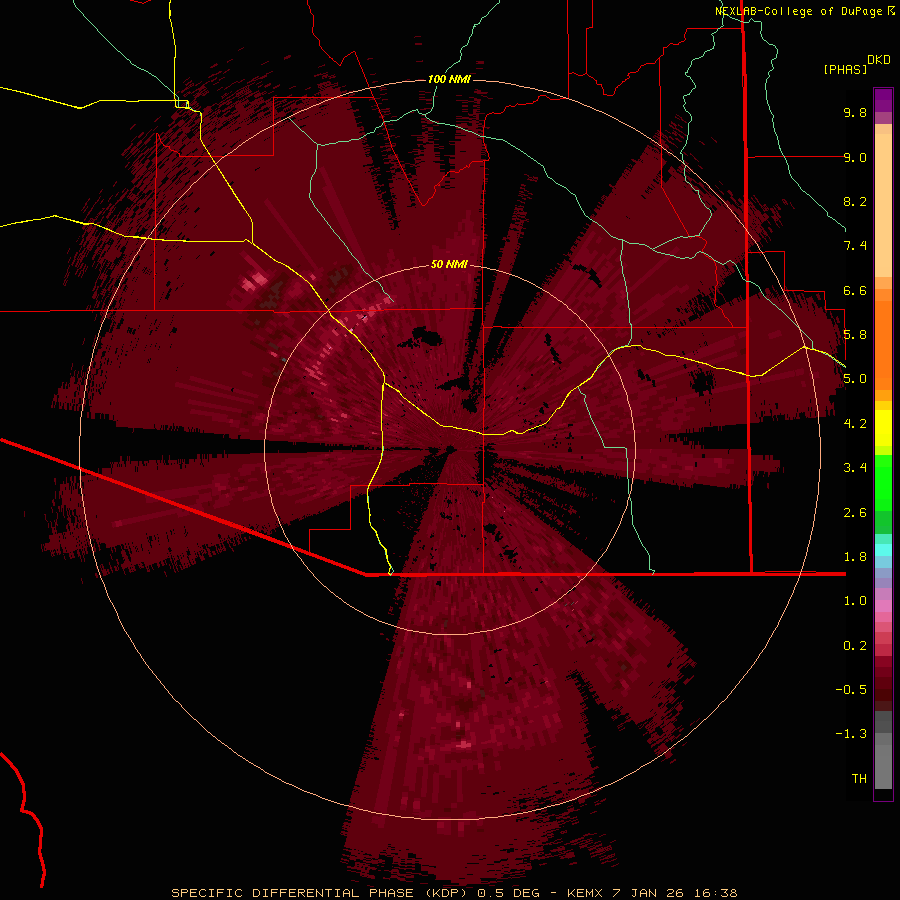
Task: Click the 8.2 value on color scale
Action: point(855,201)
